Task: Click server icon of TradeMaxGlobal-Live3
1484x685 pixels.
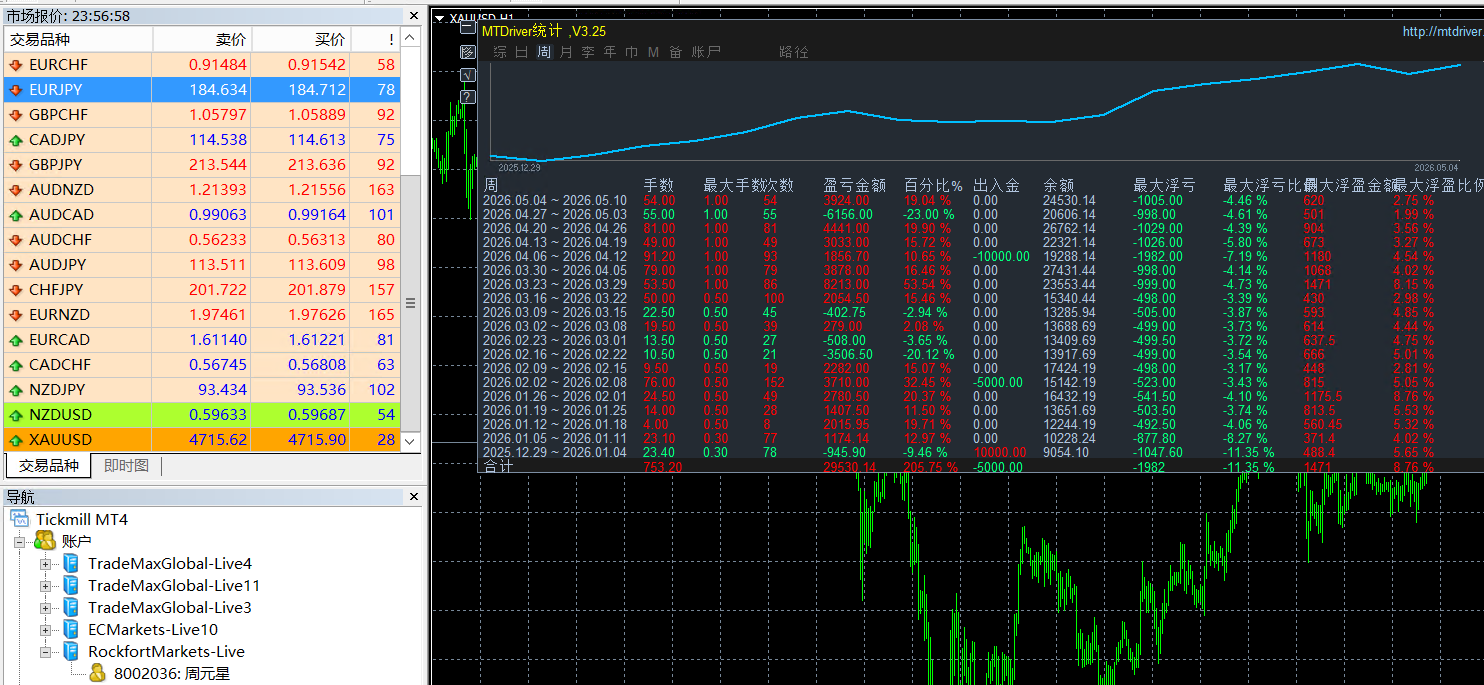Action: coord(71,607)
